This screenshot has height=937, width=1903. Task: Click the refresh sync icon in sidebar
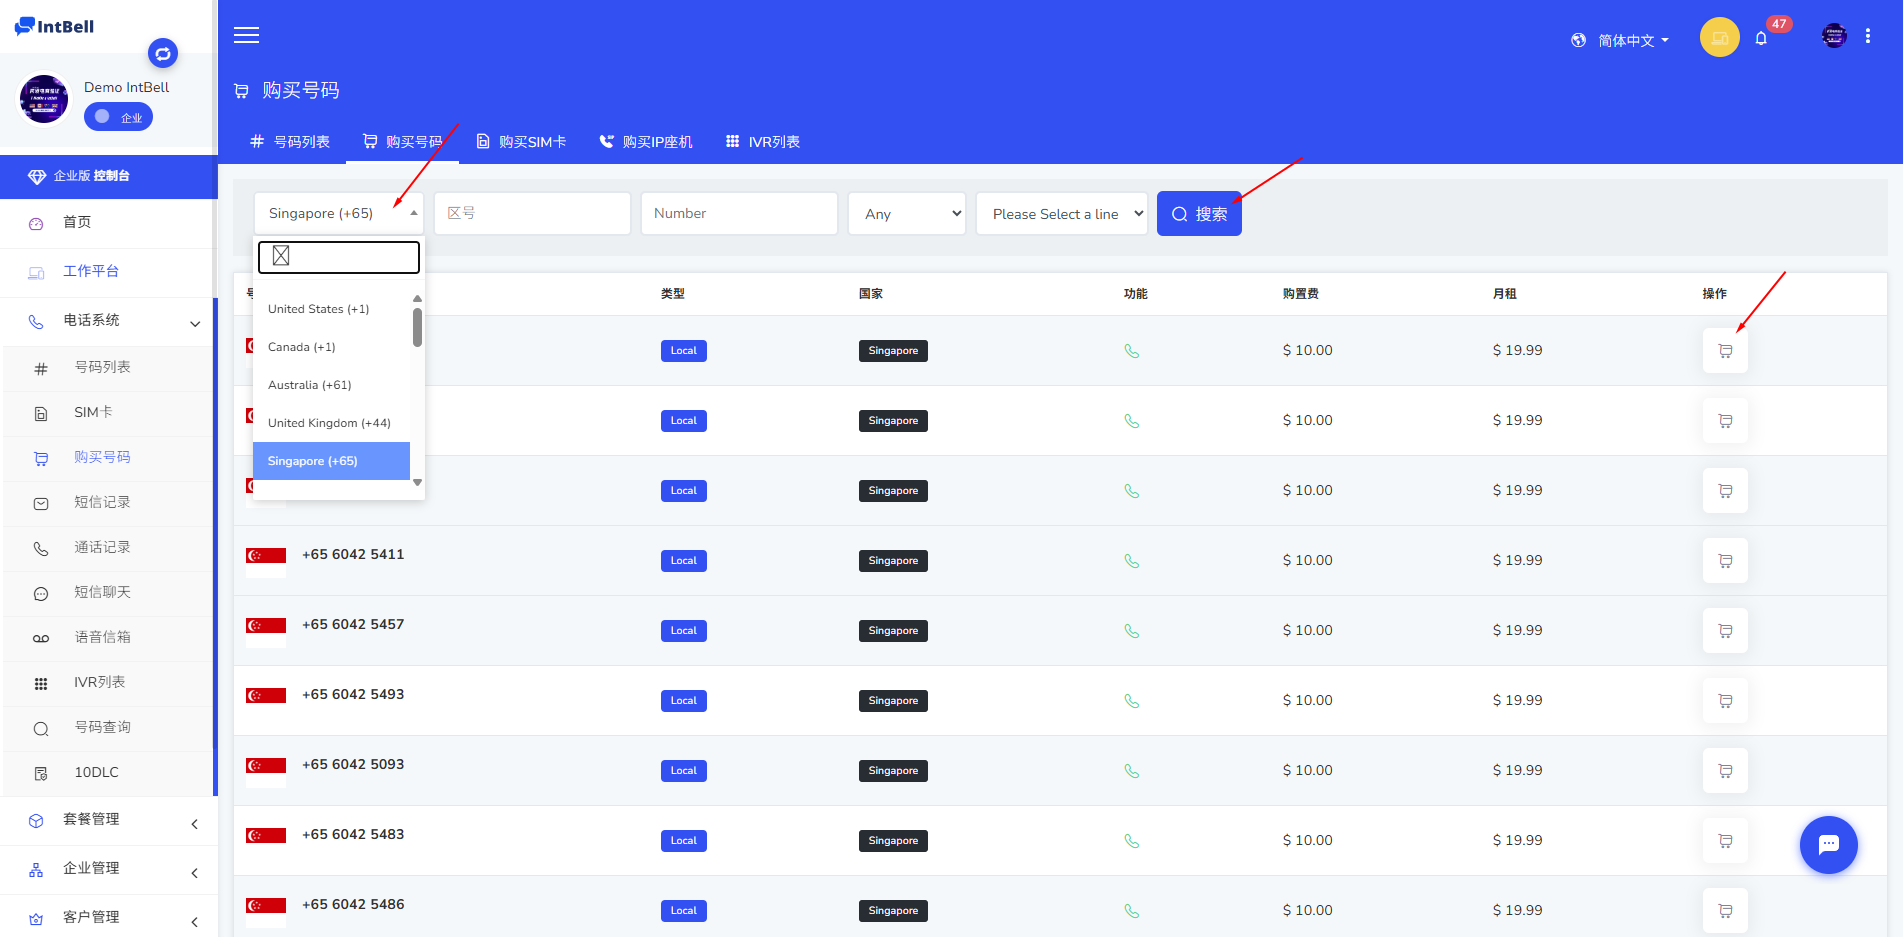point(163,53)
